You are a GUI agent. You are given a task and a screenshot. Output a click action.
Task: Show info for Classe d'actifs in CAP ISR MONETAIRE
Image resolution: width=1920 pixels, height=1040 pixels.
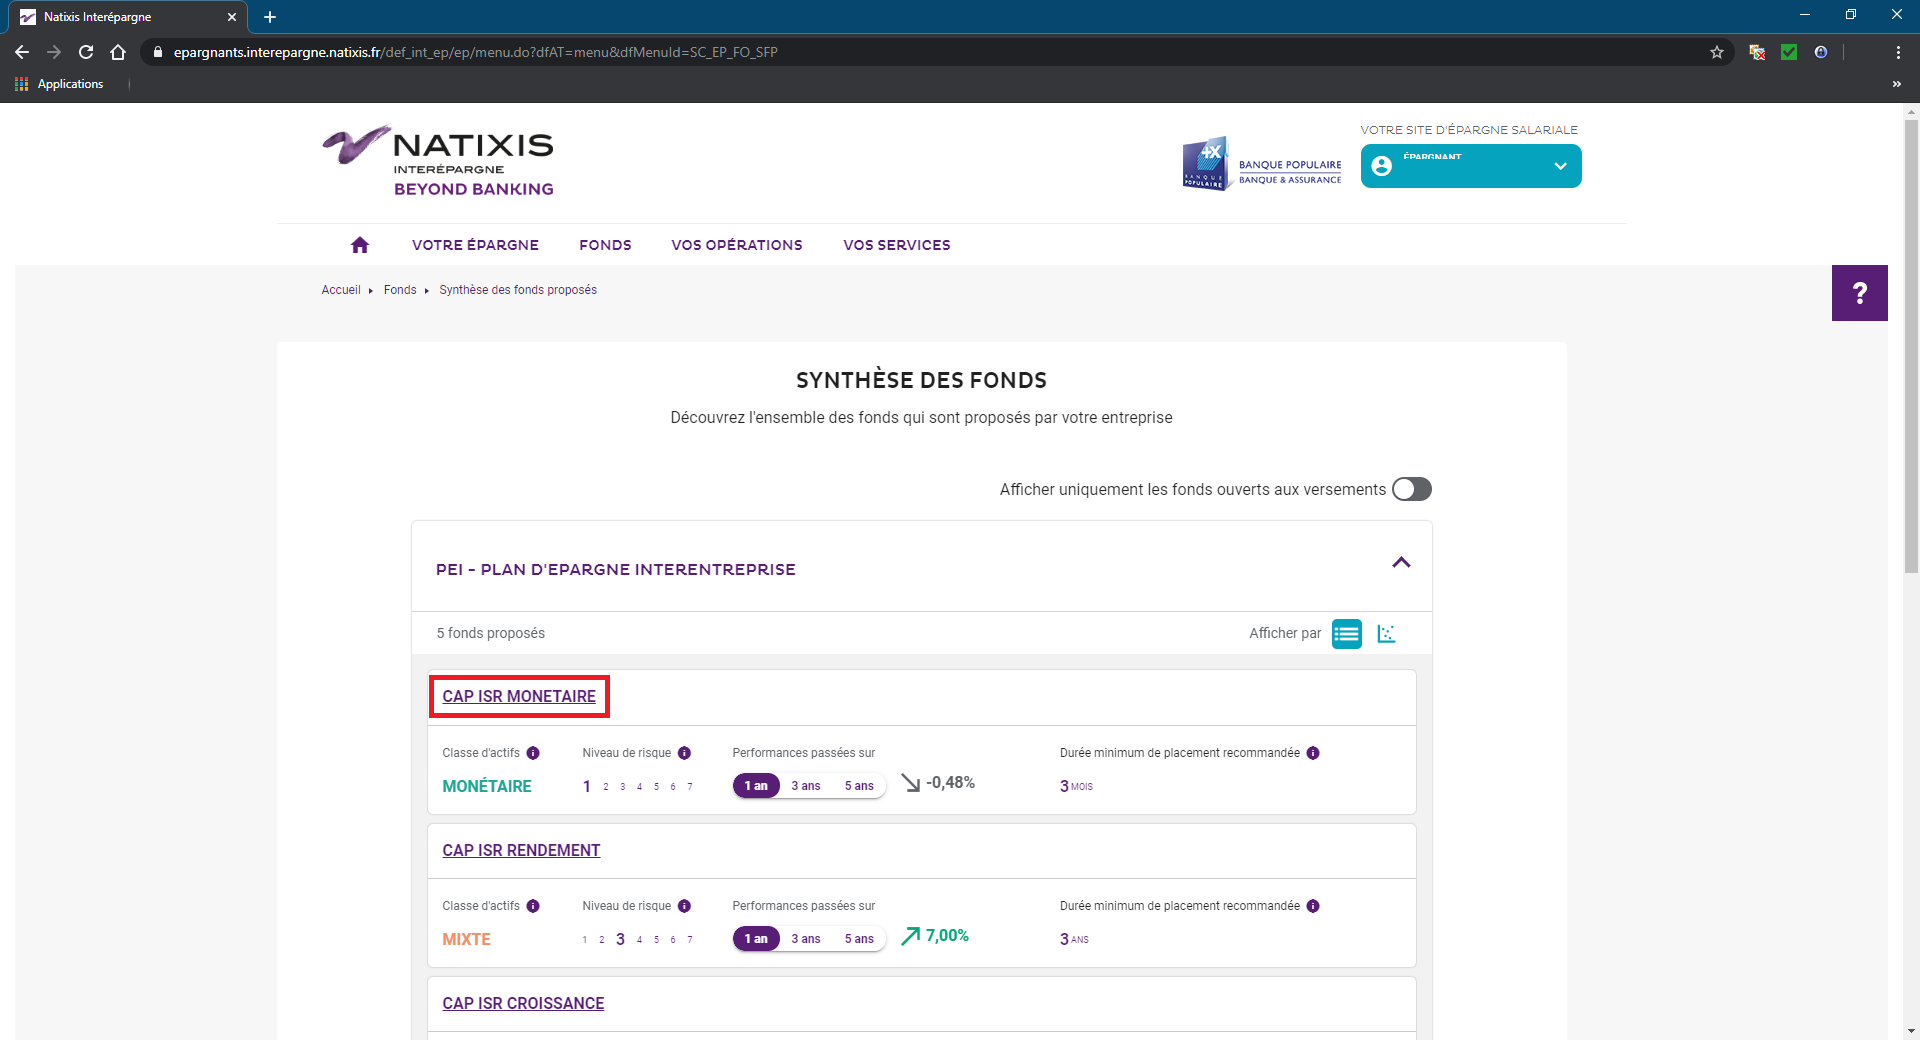point(533,753)
